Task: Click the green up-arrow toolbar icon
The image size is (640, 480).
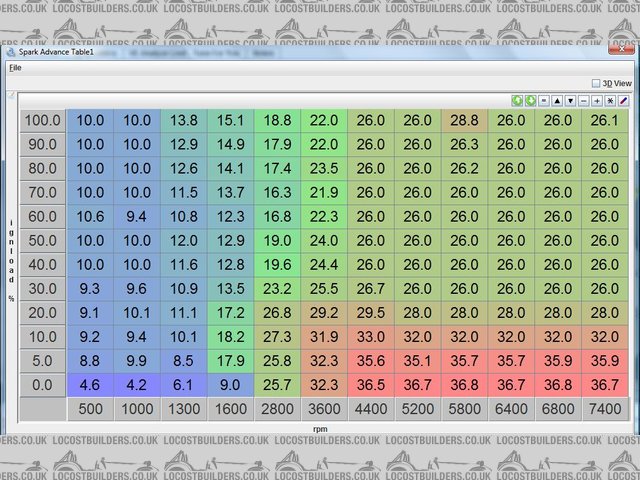Action: pyautogui.click(x=517, y=100)
